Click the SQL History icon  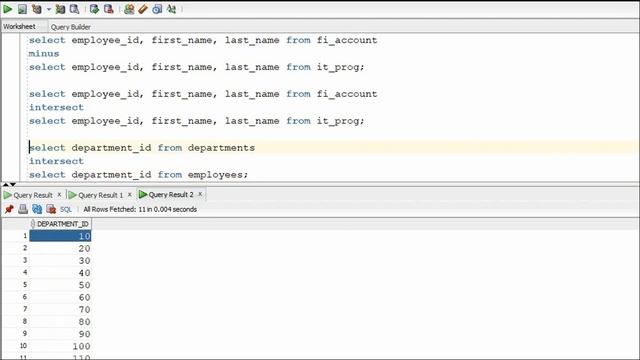tap(157, 9)
